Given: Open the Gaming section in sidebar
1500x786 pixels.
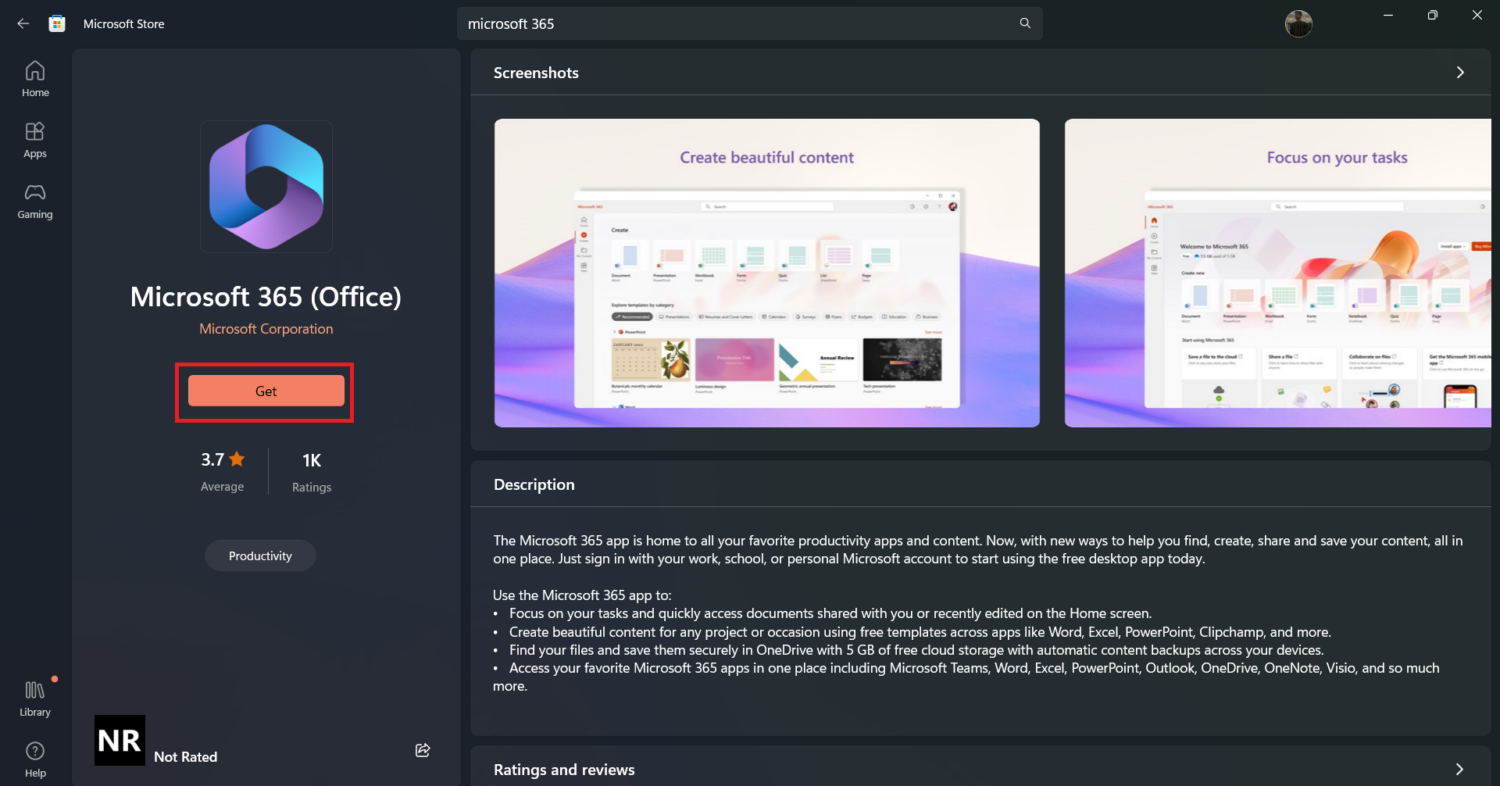Looking at the screenshot, I should coord(35,201).
